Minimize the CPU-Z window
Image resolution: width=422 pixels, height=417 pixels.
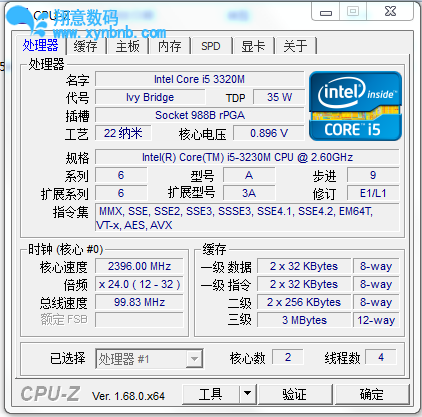(x=326, y=12)
